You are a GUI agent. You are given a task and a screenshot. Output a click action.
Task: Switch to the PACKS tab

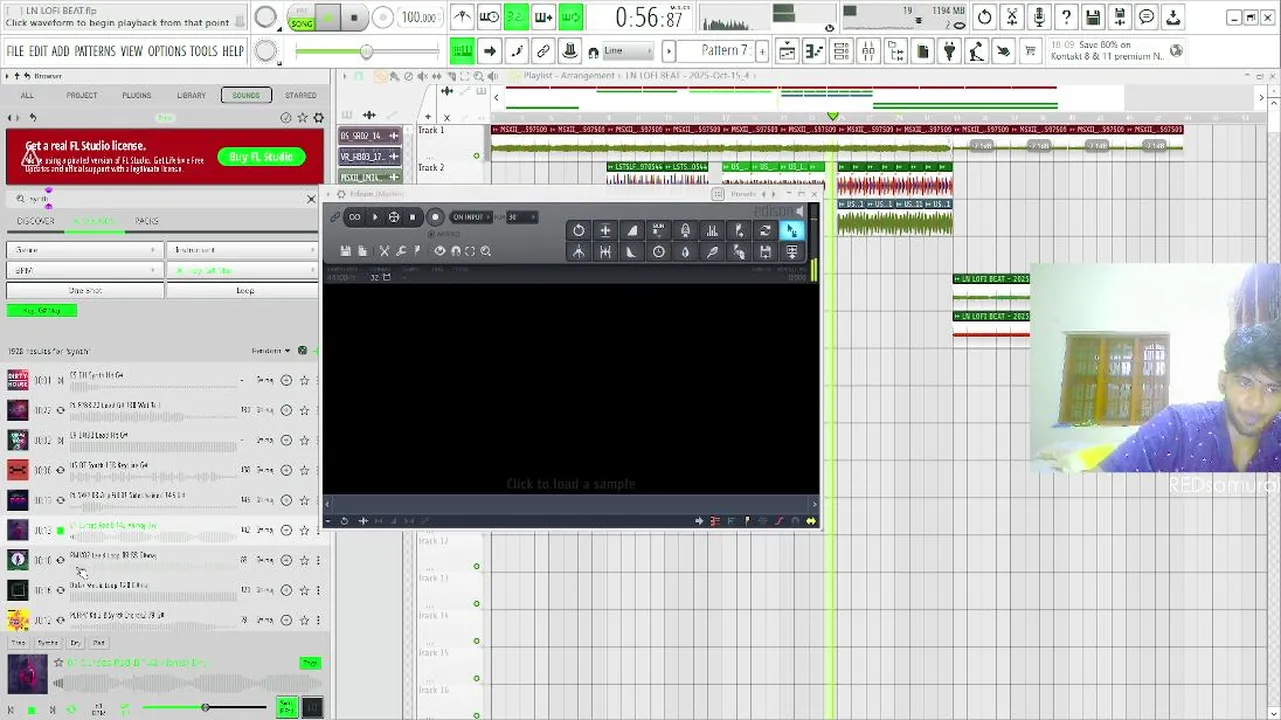pos(147,221)
